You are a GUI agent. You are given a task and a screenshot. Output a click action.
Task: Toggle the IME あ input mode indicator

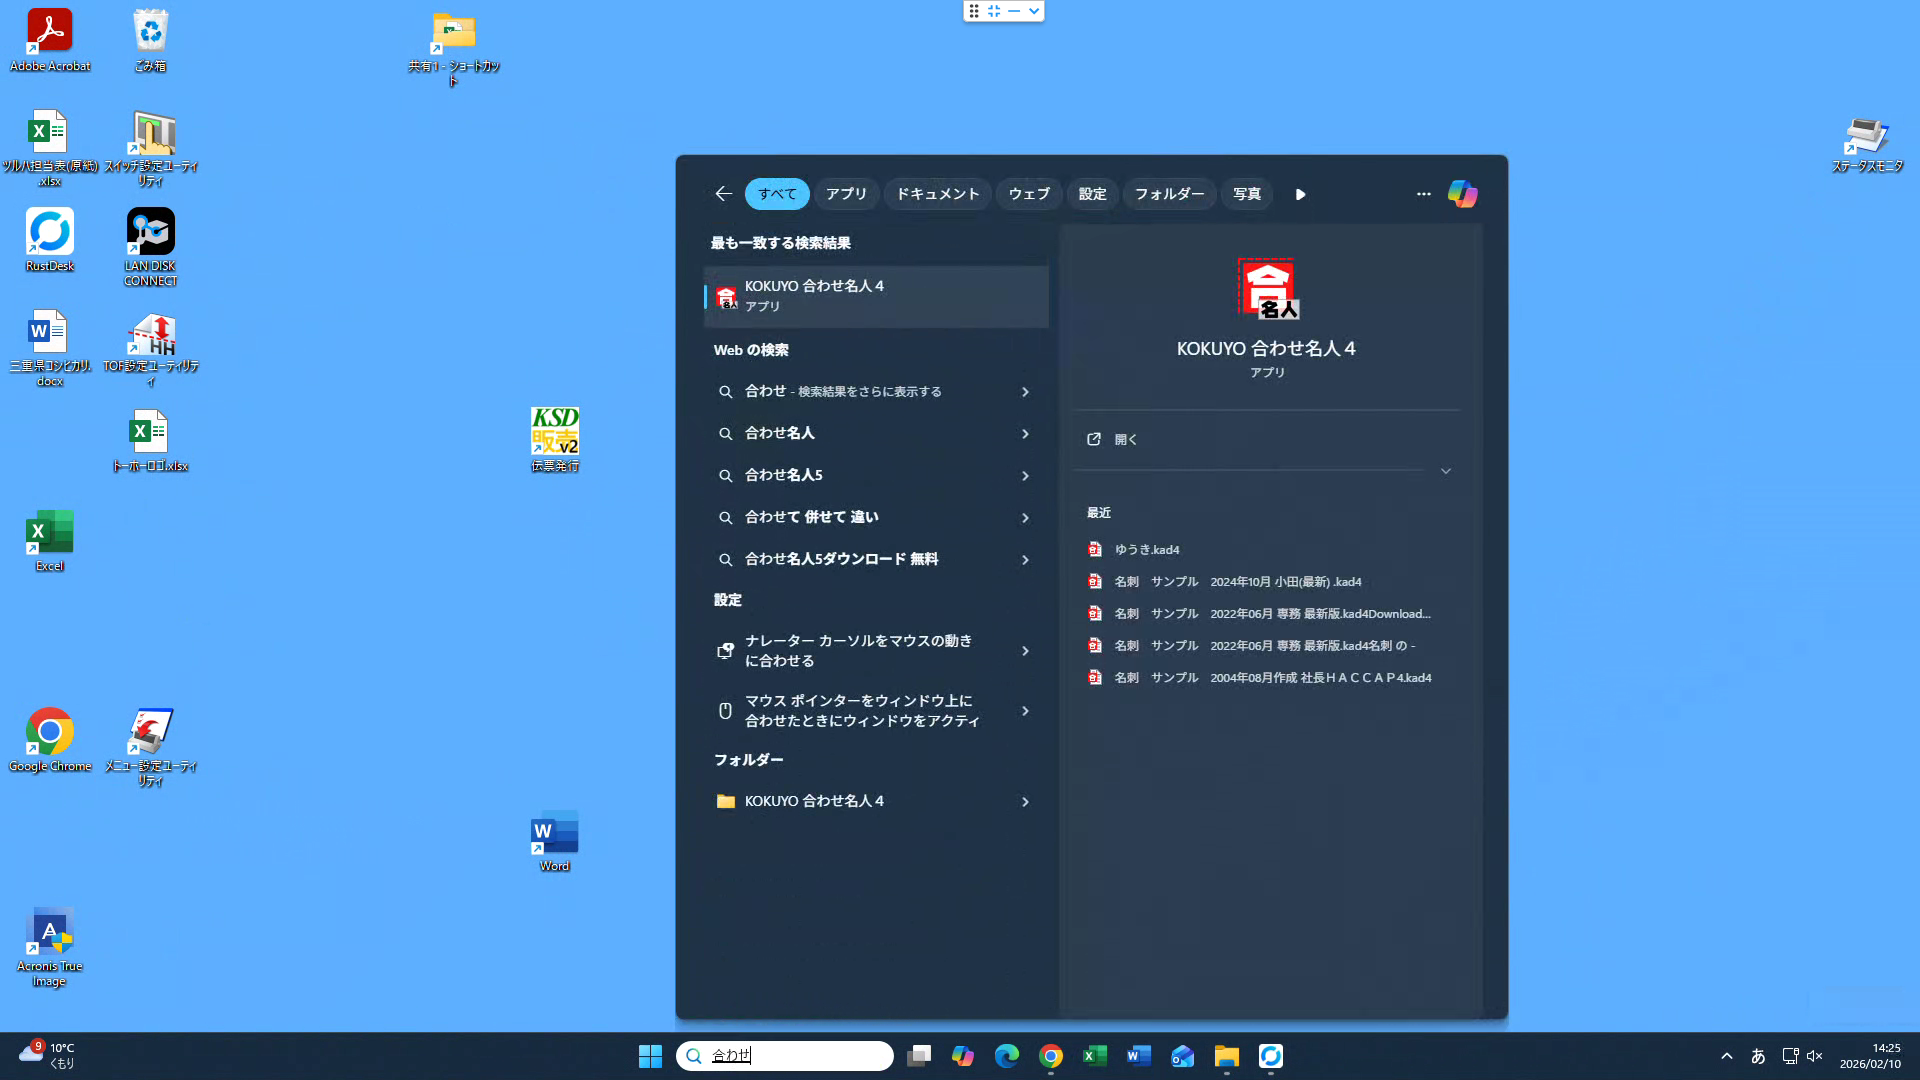pyautogui.click(x=1758, y=1056)
